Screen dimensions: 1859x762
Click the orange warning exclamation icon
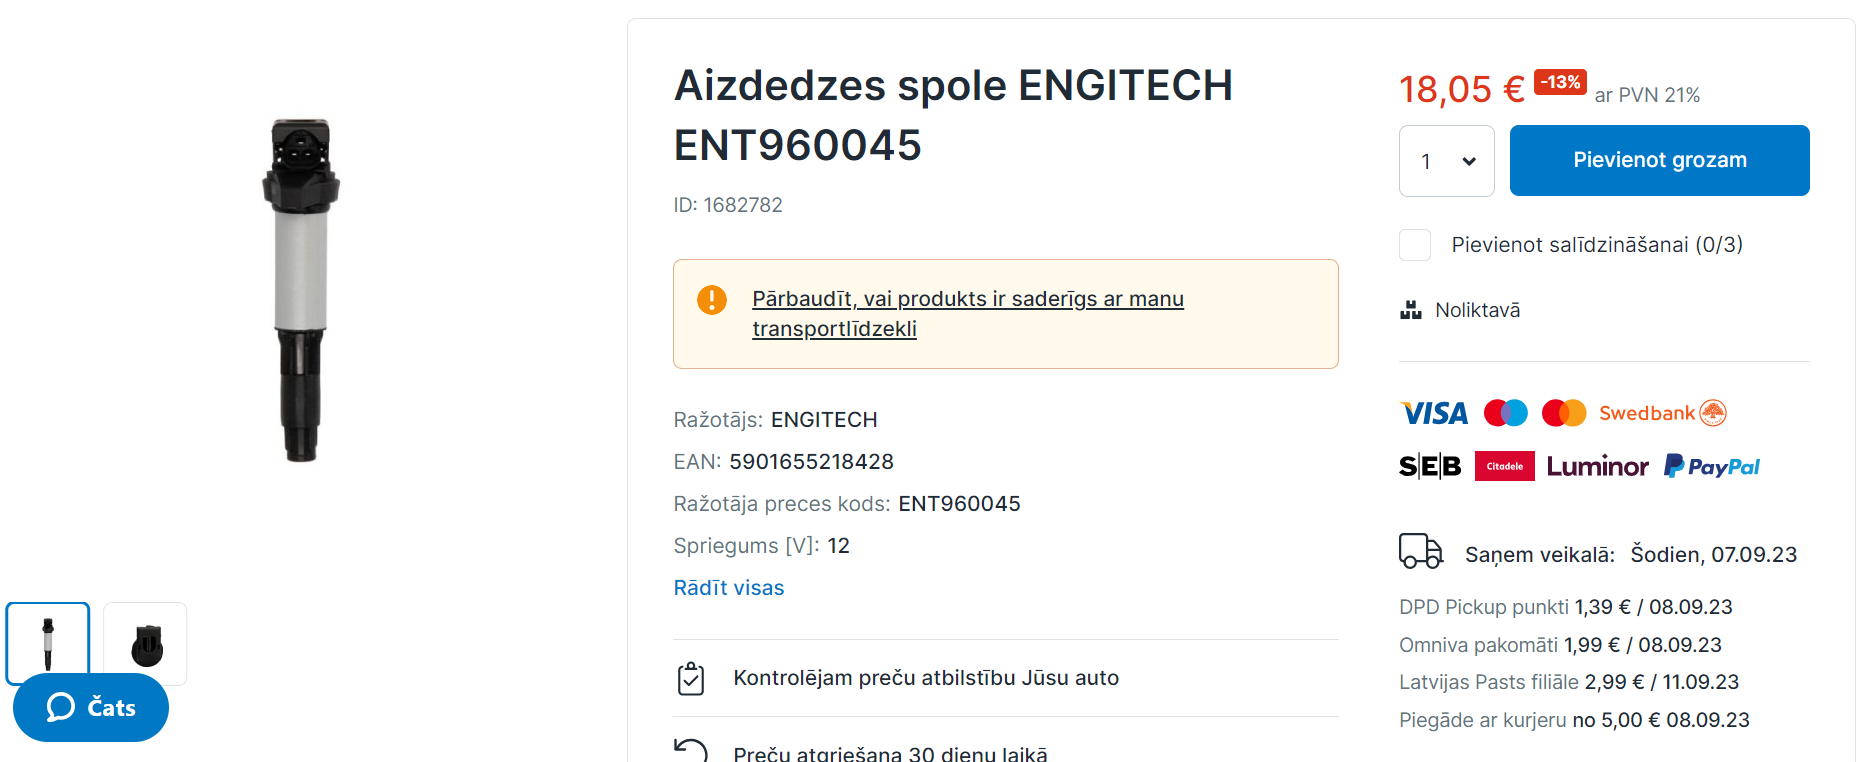click(x=711, y=299)
